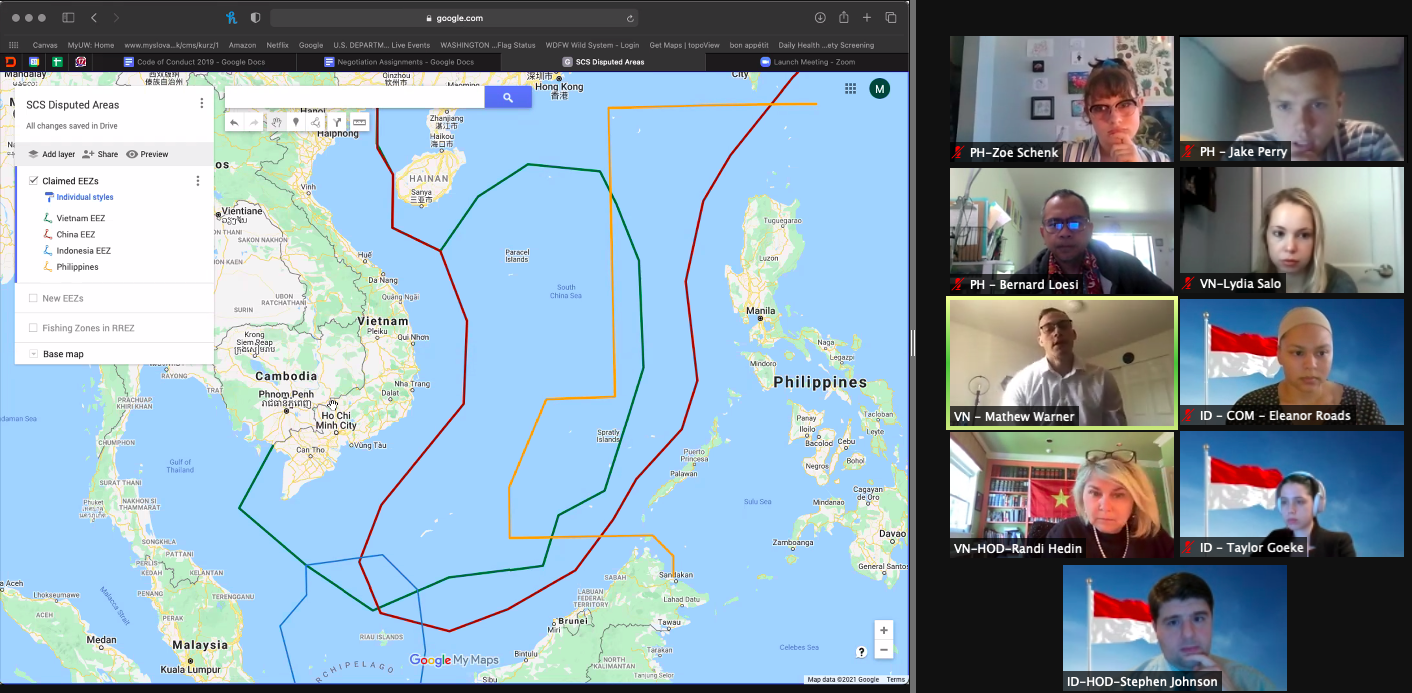Image resolution: width=1412 pixels, height=693 pixels.
Task: Click the privacy shield icon
Action: [255, 18]
